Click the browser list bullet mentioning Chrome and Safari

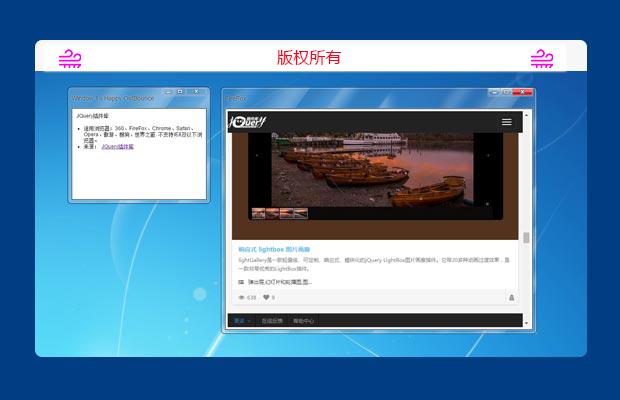pos(143,134)
